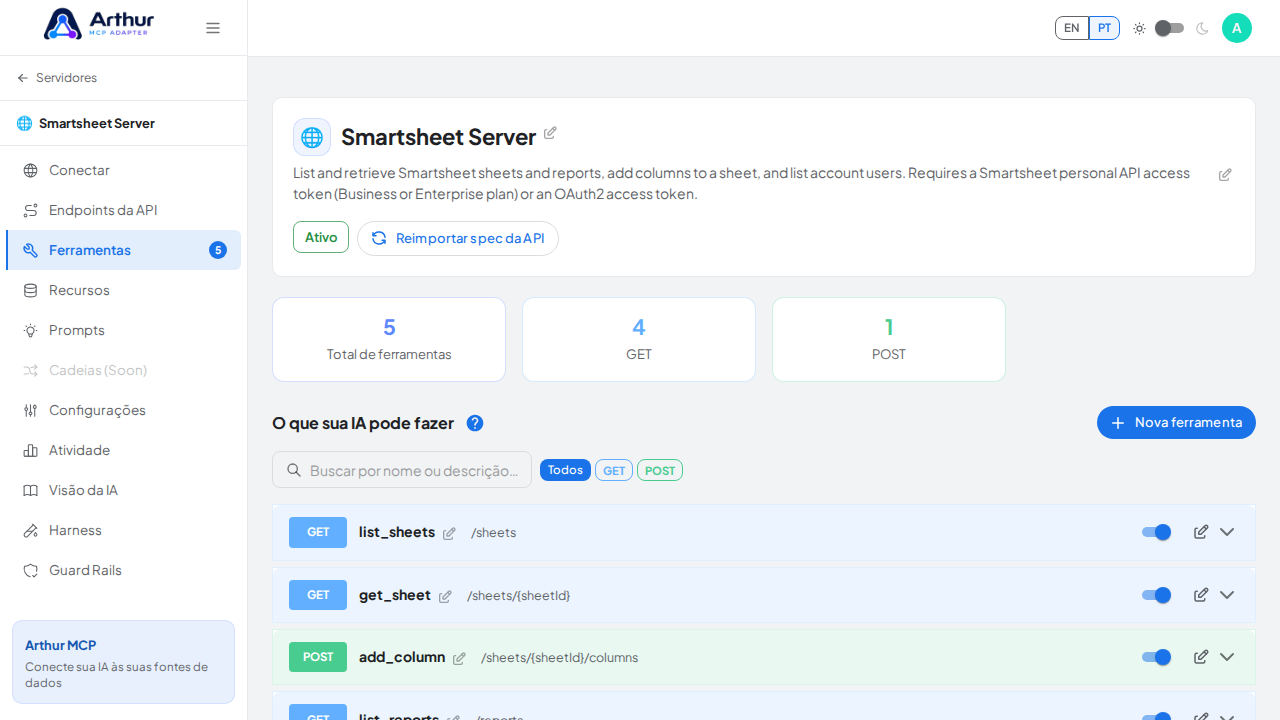
Task: Open editor for list_sheets row
Action: 1201,532
